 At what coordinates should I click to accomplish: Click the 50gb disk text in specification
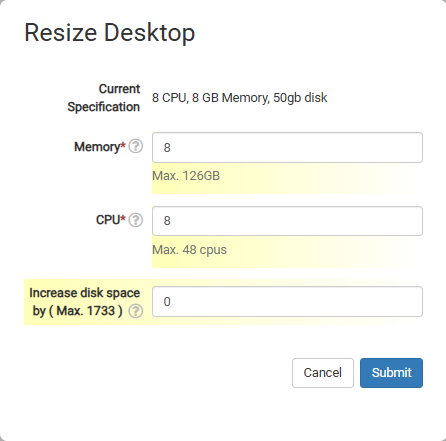tap(300, 98)
